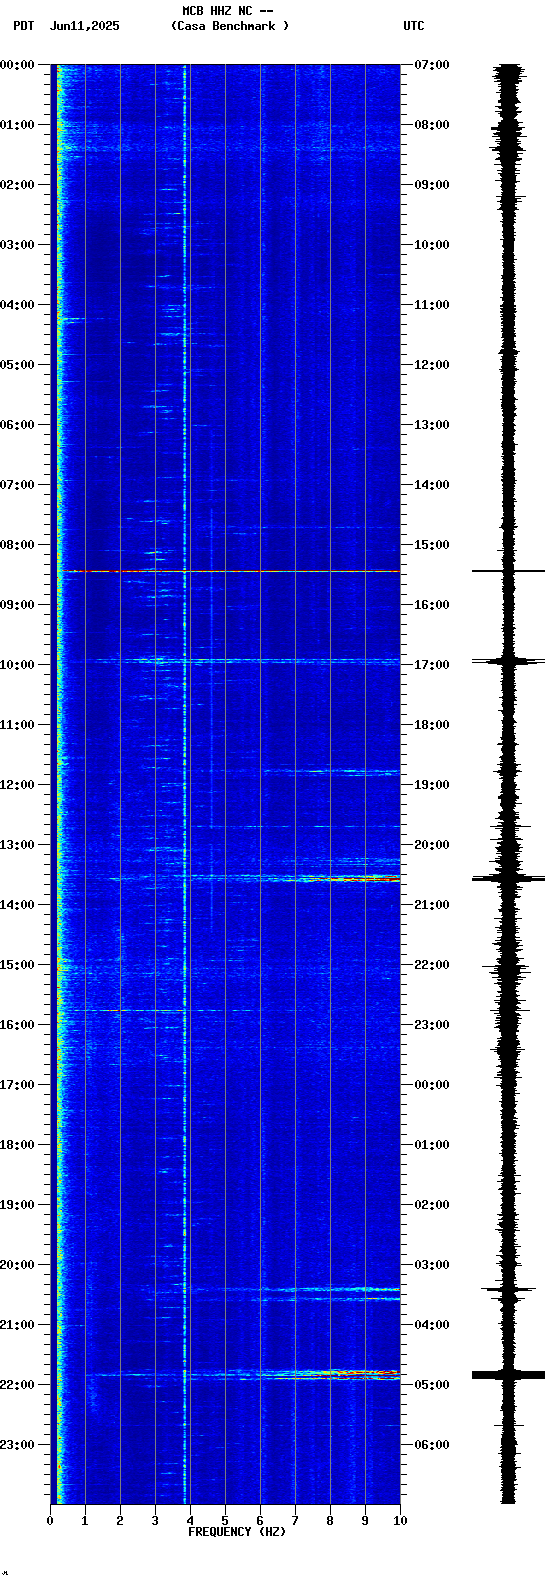Click the PDT 20:00 time tick label
This screenshot has height=1584, width=552.
click(x=18, y=1265)
